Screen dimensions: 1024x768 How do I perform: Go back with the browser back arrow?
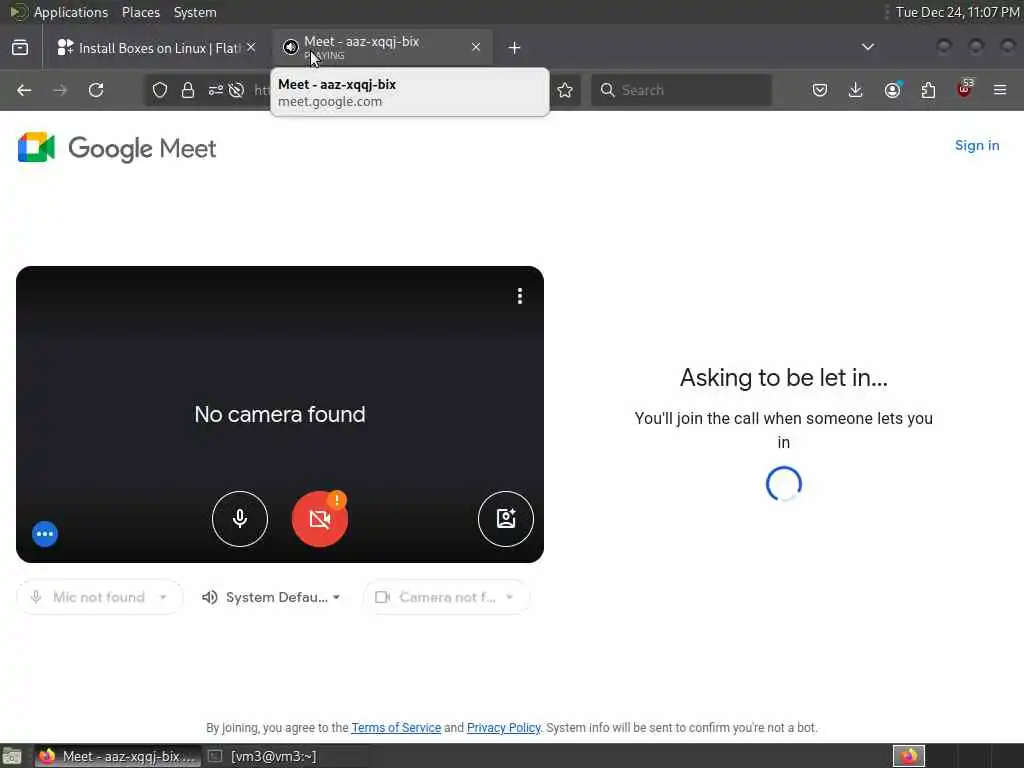[24, 90]
